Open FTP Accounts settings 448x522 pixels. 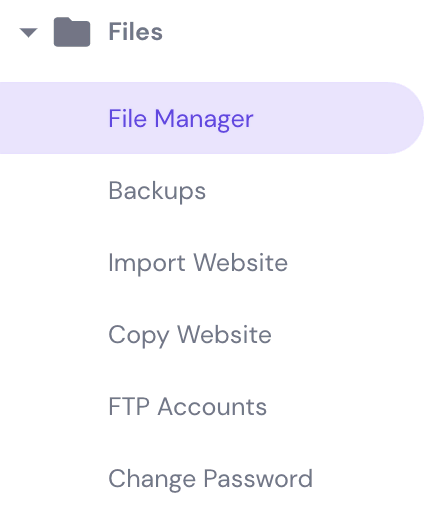188,407
